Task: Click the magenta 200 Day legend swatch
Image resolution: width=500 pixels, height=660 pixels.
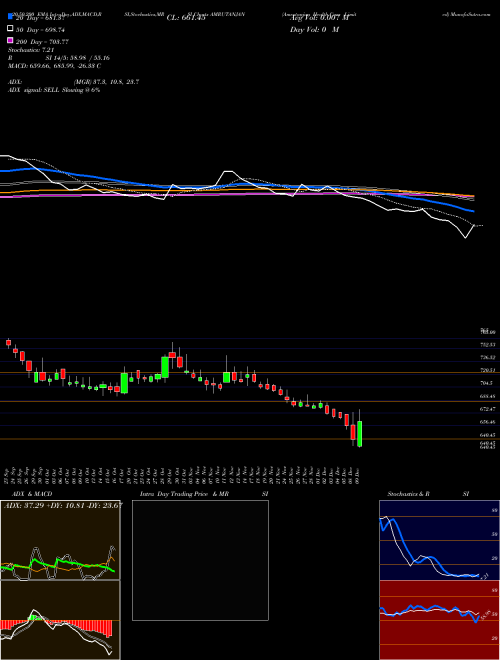Action: point(10,41)
